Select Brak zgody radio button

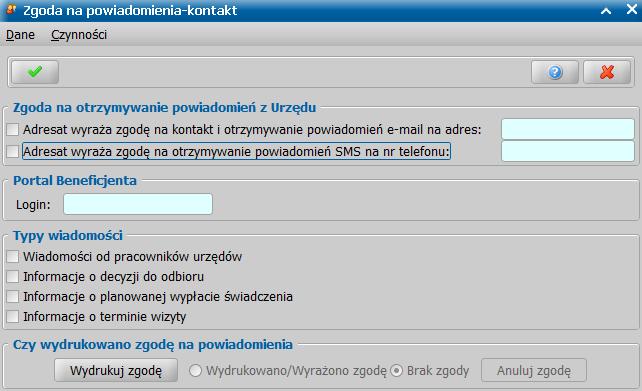pyautogui.click(x=396, y=371)
